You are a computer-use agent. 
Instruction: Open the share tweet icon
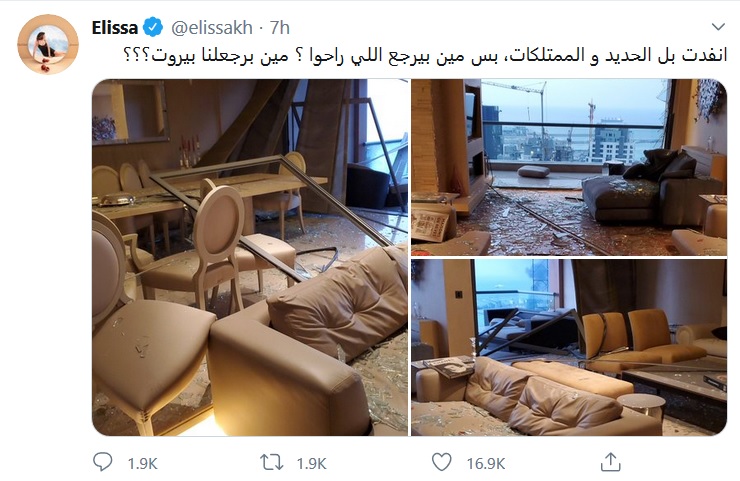(x=610, y=462)
